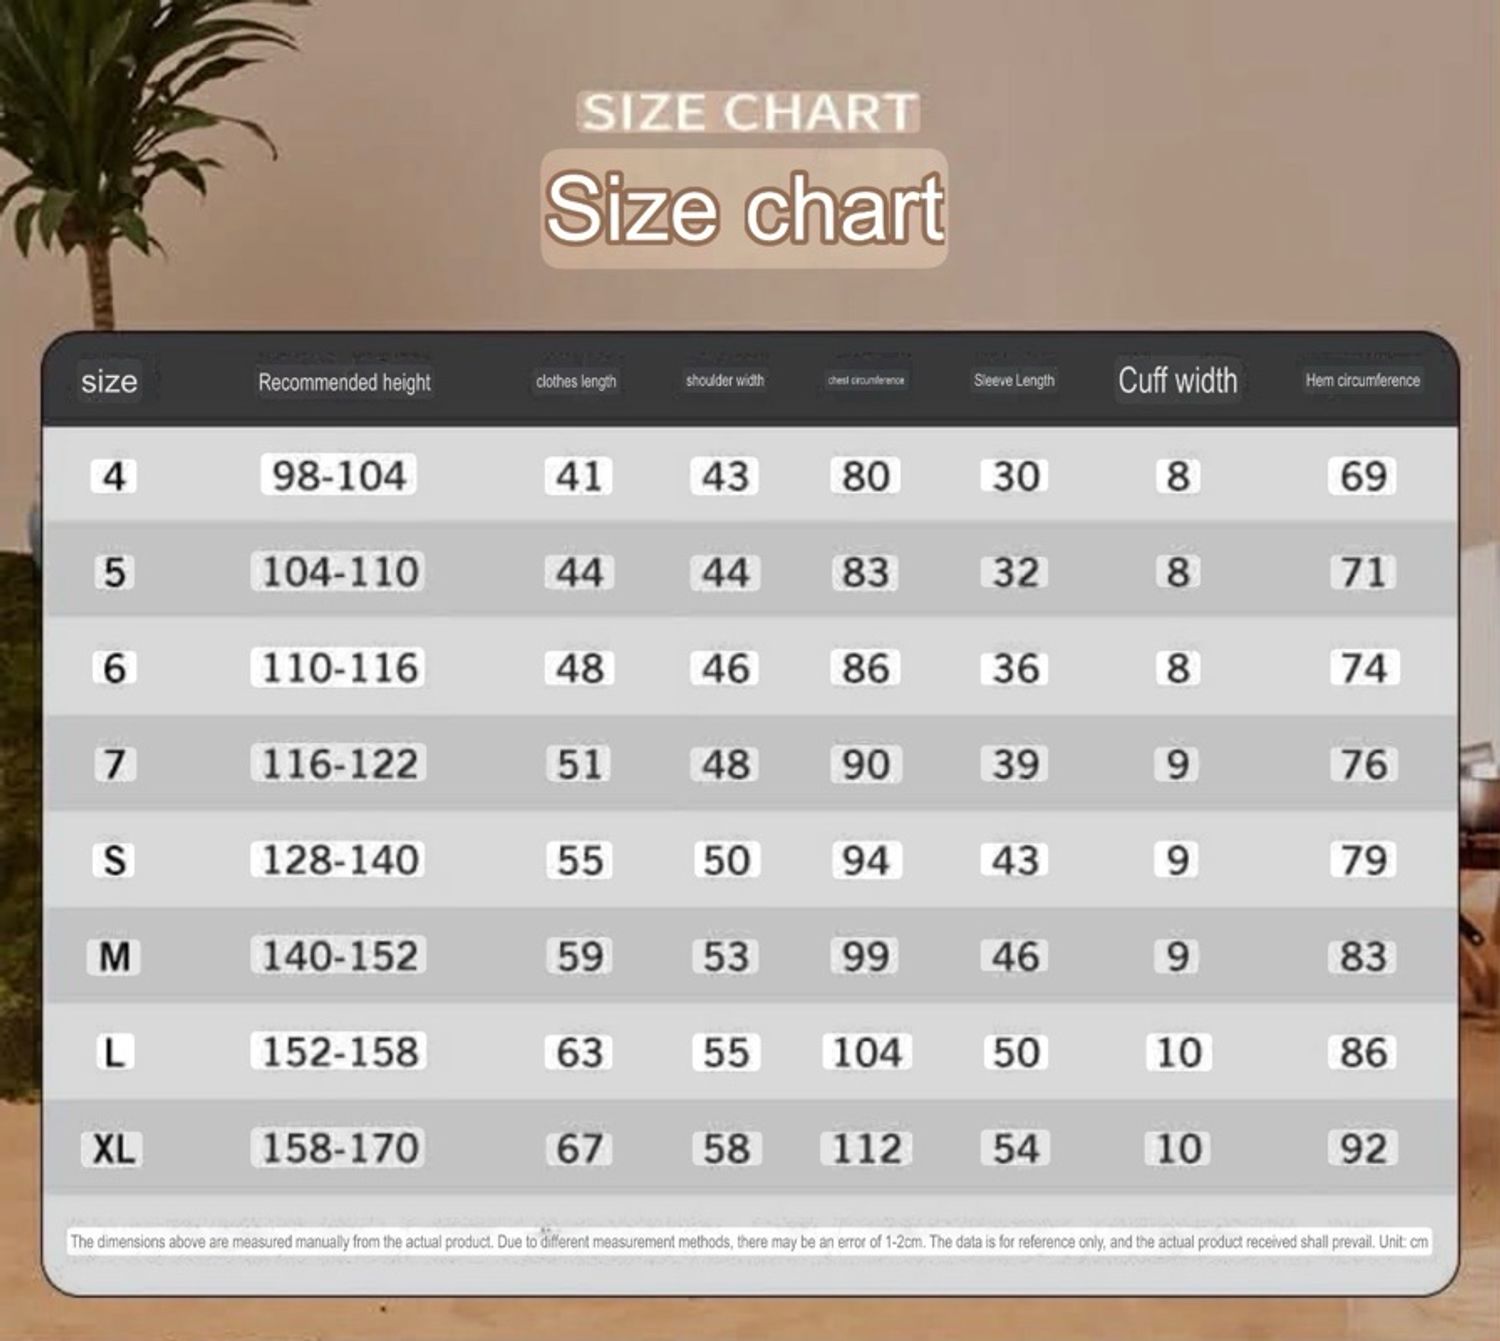Click the 128-140 height range cell

(340, 860)
